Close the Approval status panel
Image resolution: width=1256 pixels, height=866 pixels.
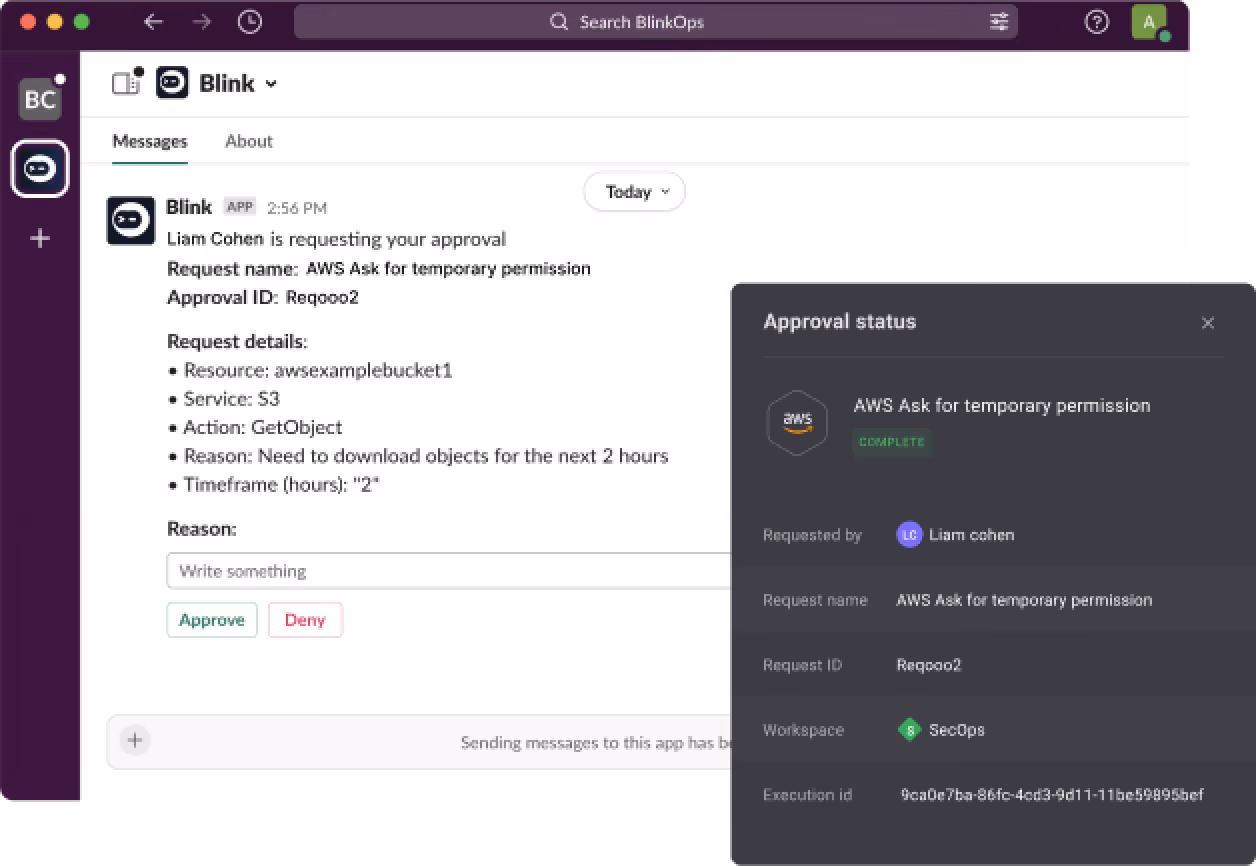[x=1208, y=323]
